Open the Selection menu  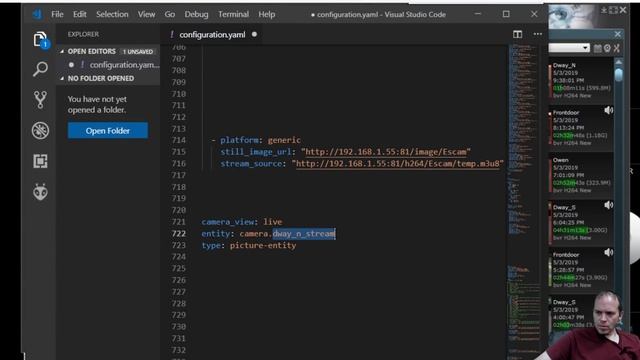[112, 14]
